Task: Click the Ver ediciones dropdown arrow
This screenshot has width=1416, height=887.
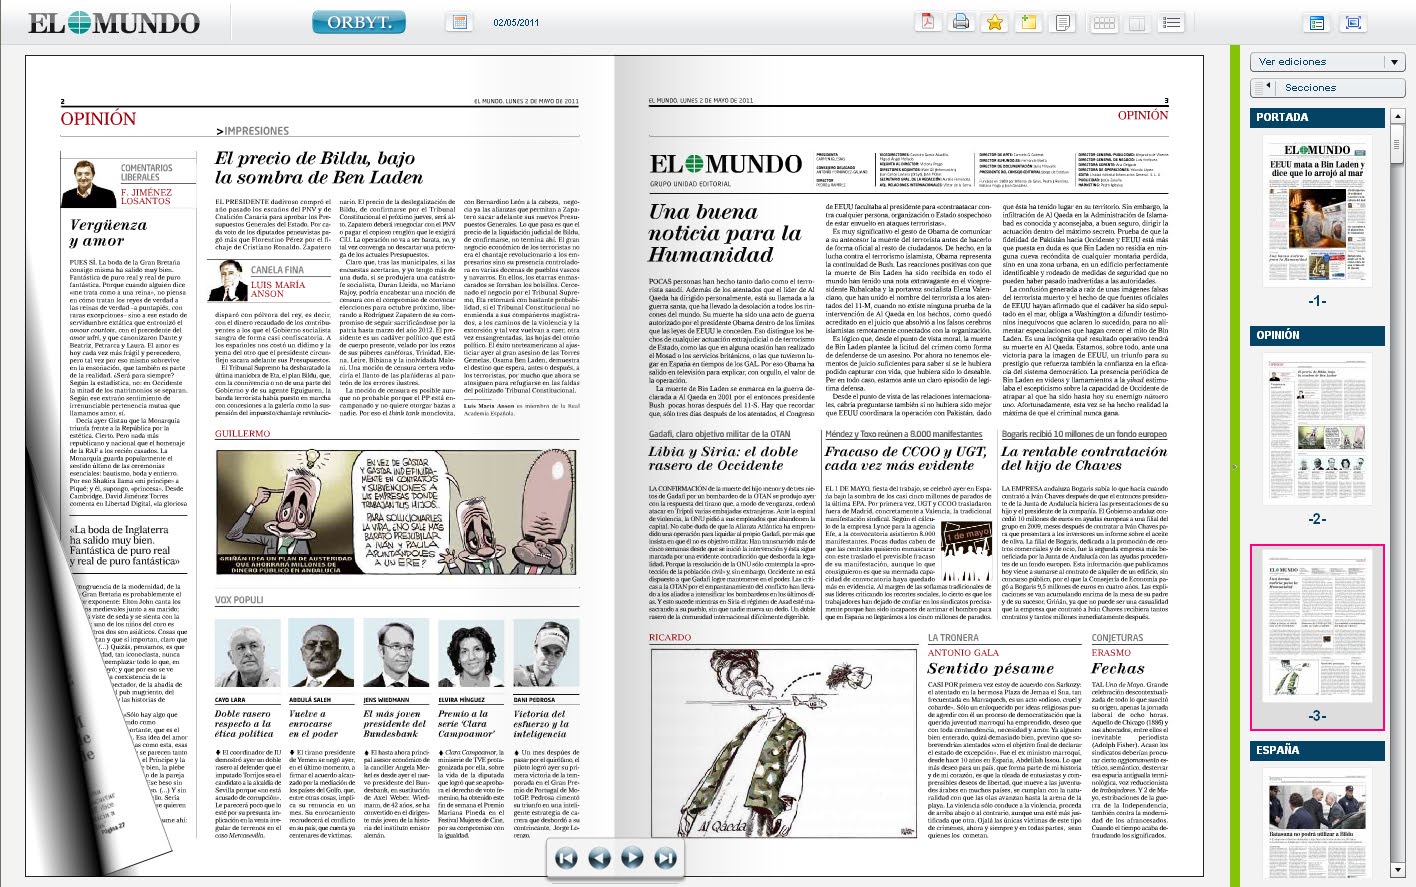Action: pos(1394,62)
